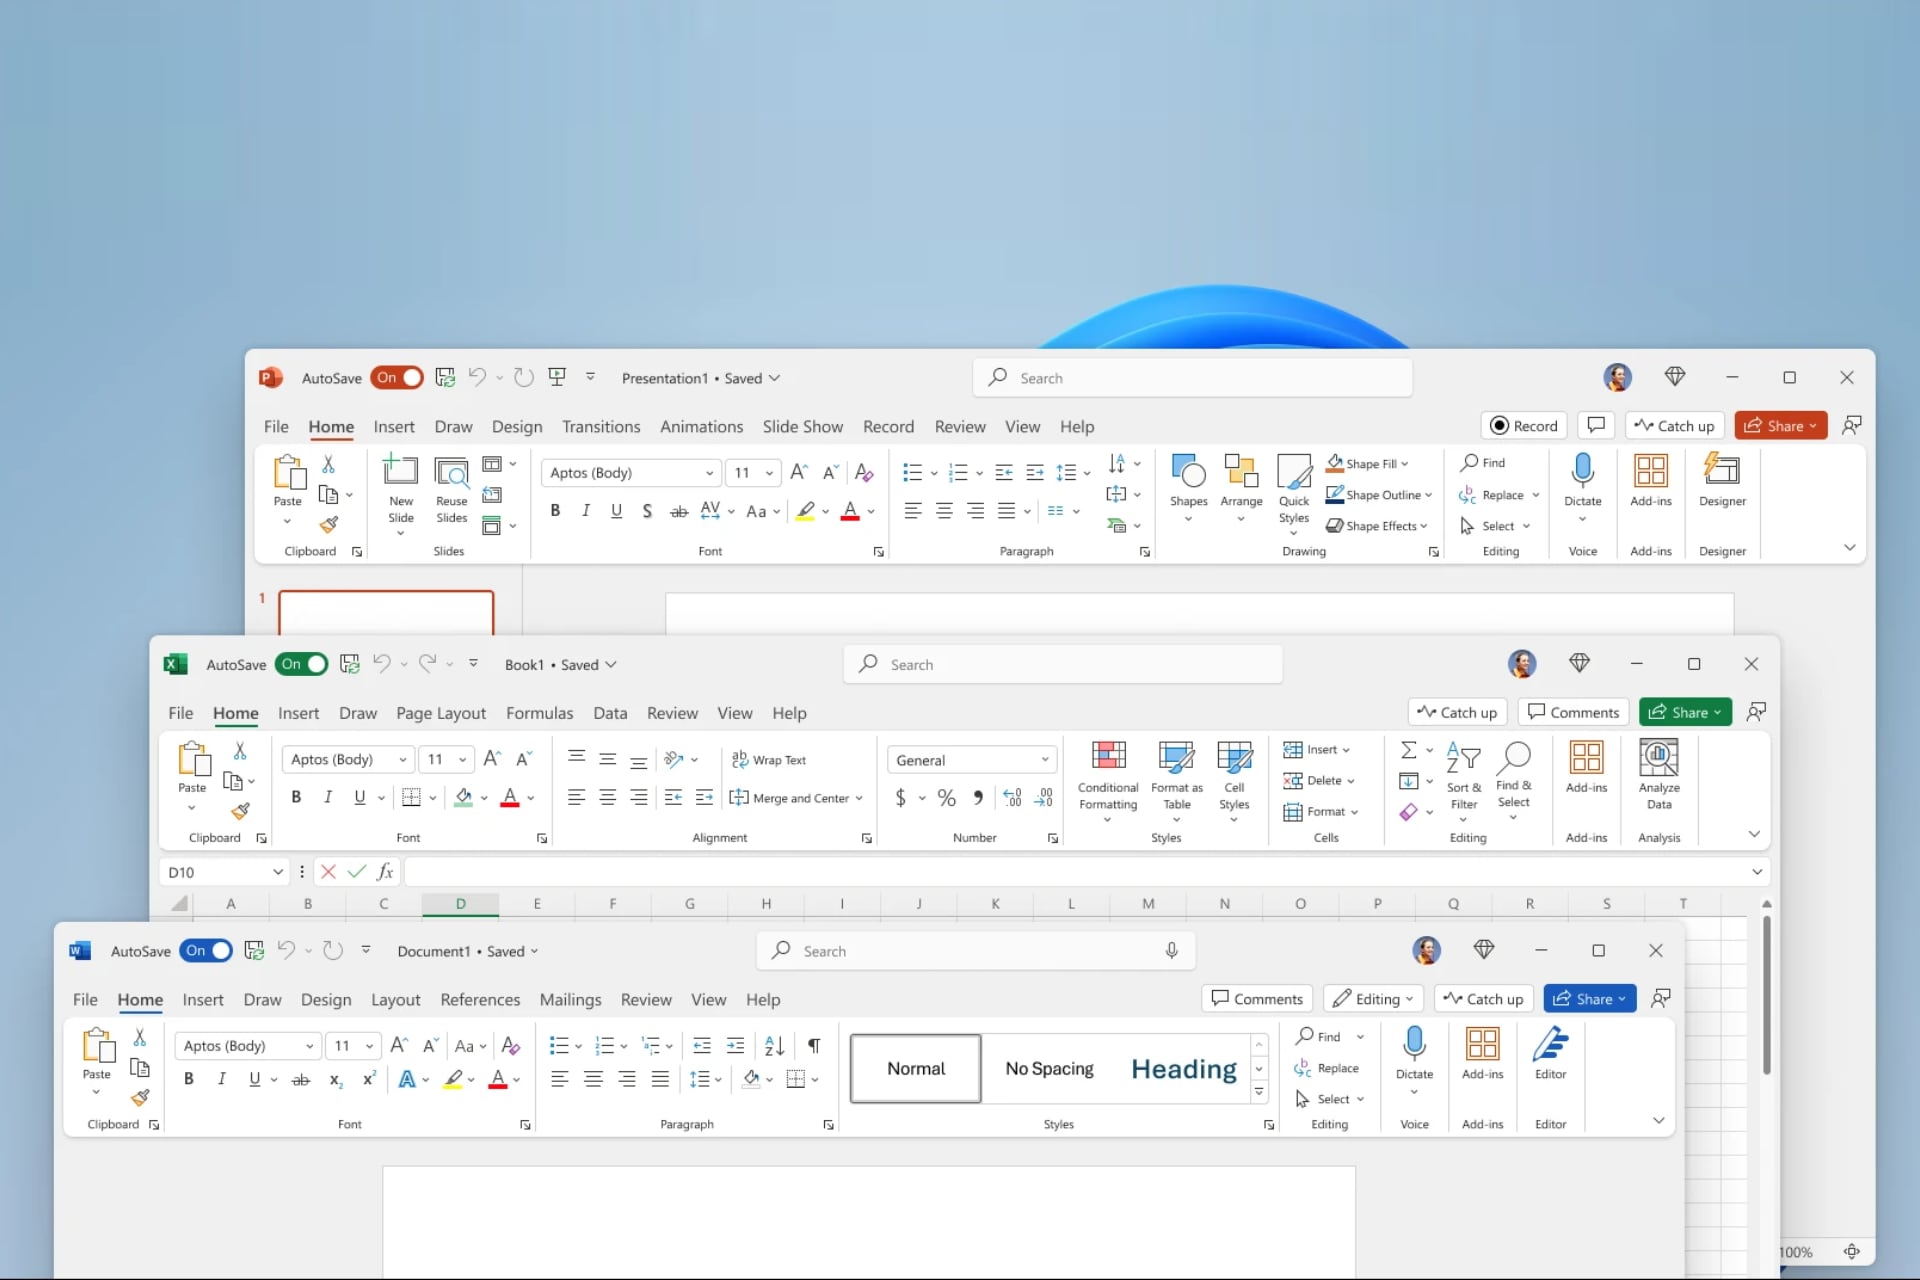
Task: Select the Designer icon in PowerPoint ribbon
Action: pyautogui.click(x=1722, y=483)
